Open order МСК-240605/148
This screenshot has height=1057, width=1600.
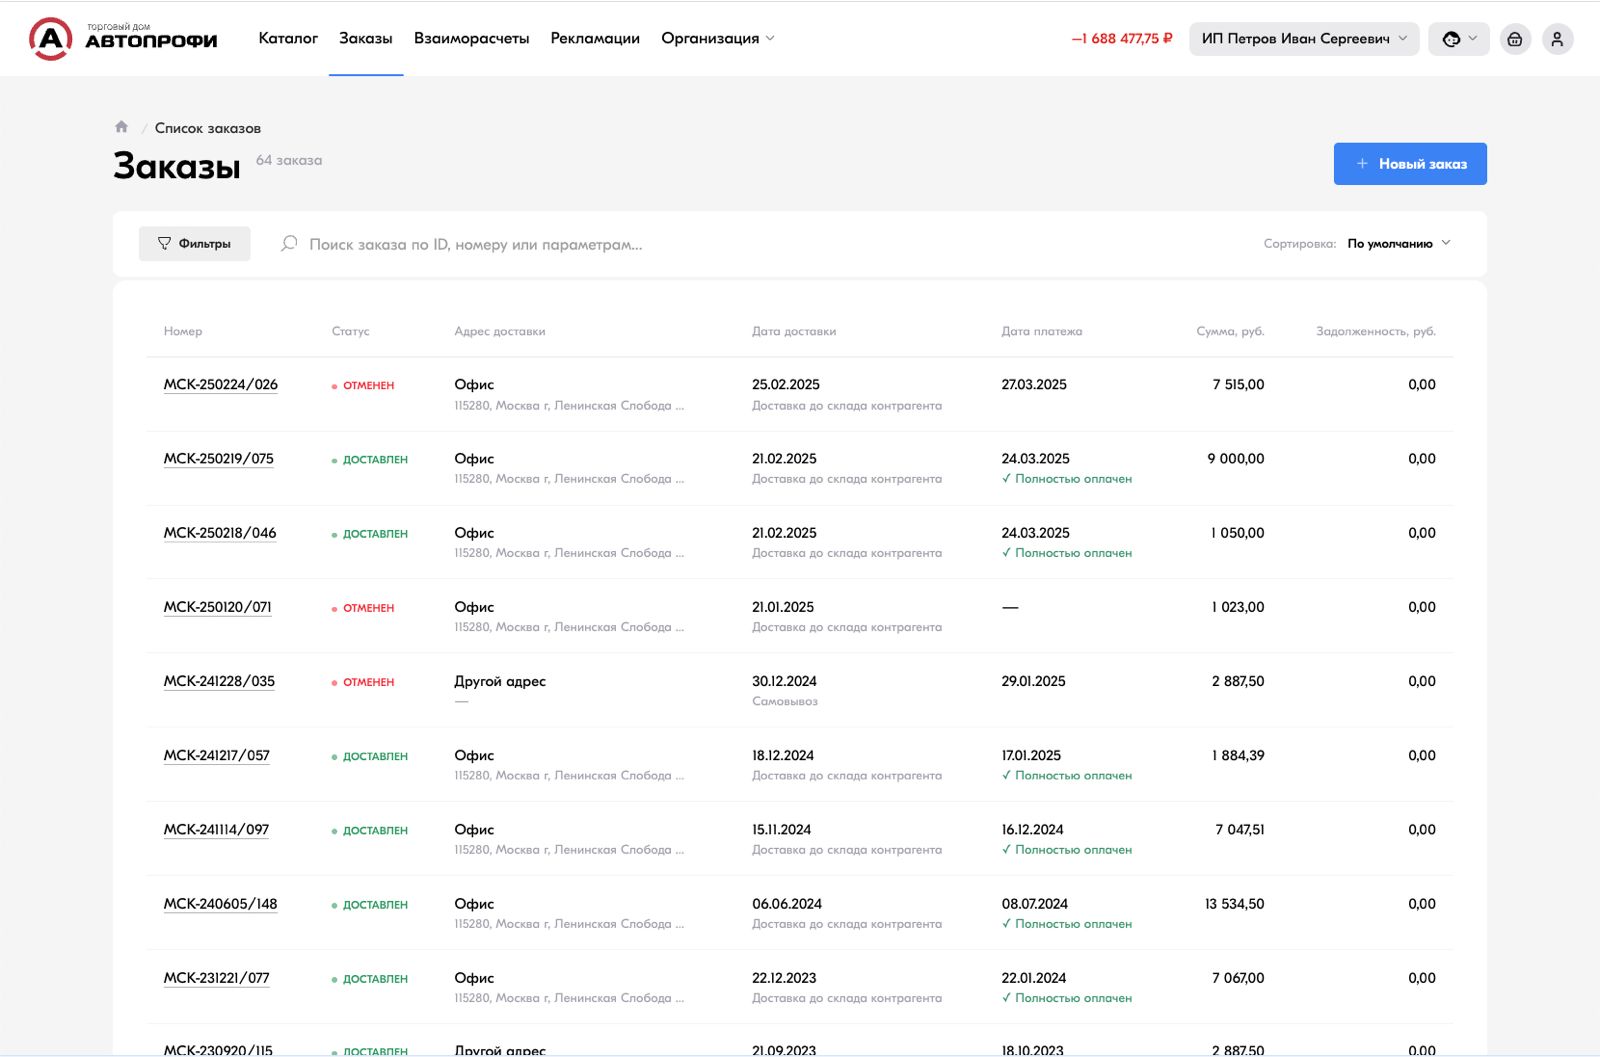tap(221, 904)
